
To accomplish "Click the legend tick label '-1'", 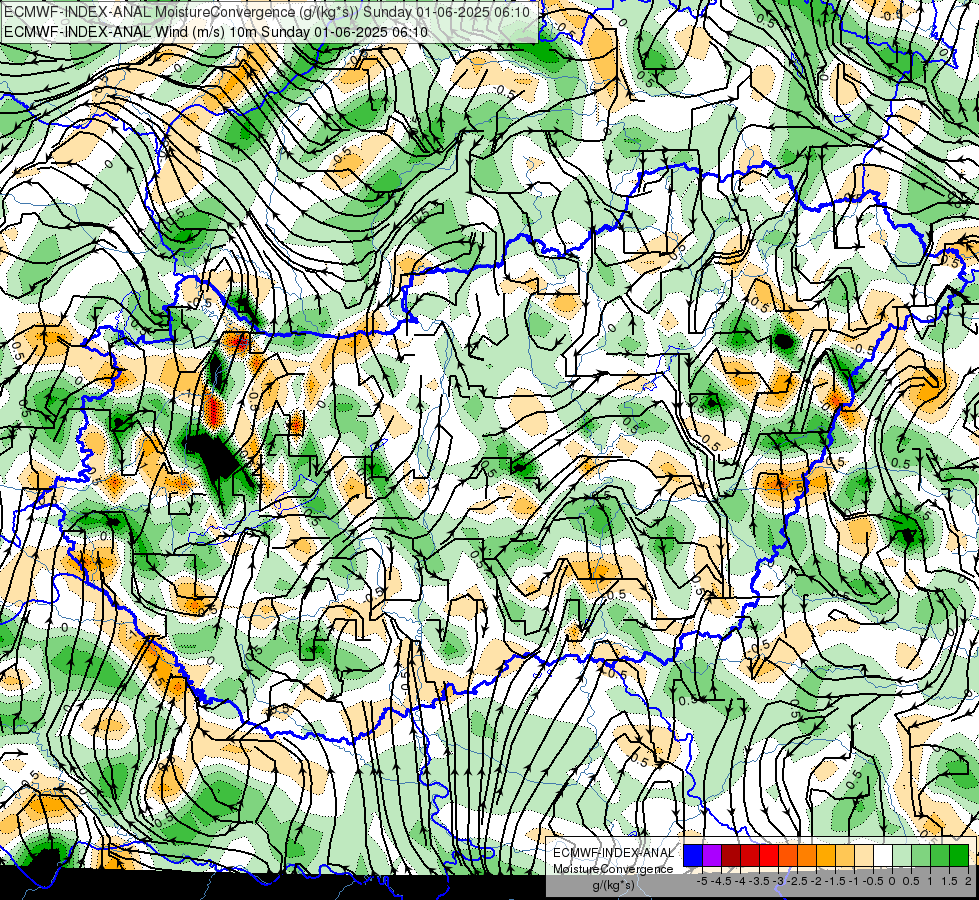I will point(854,881).
